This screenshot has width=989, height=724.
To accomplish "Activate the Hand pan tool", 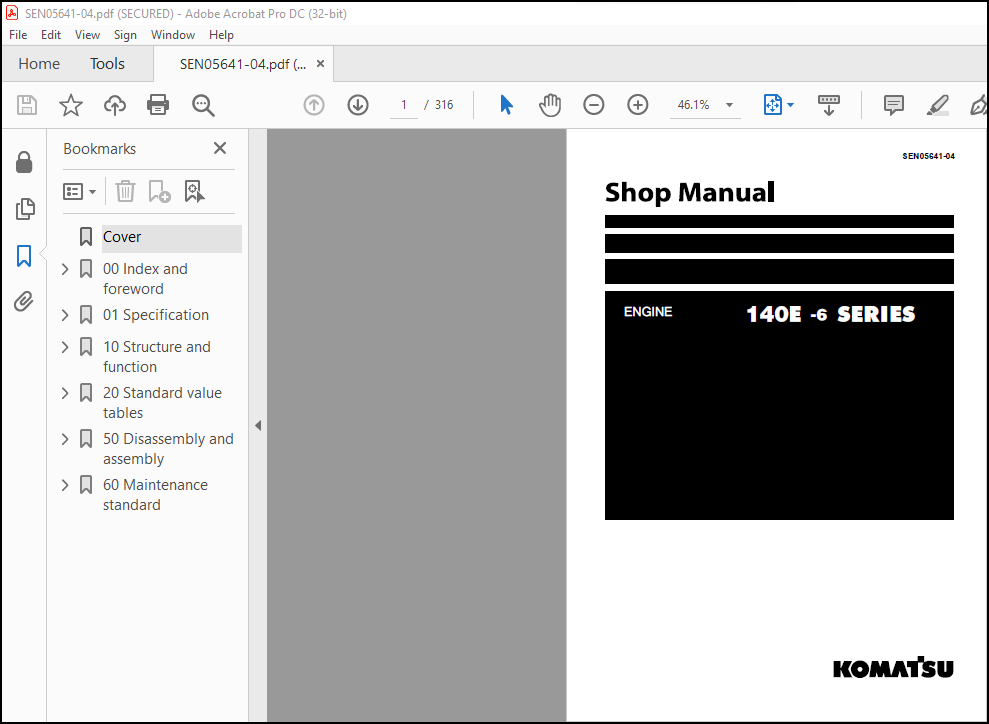I will pyautogui.click(x=550, y=105).
